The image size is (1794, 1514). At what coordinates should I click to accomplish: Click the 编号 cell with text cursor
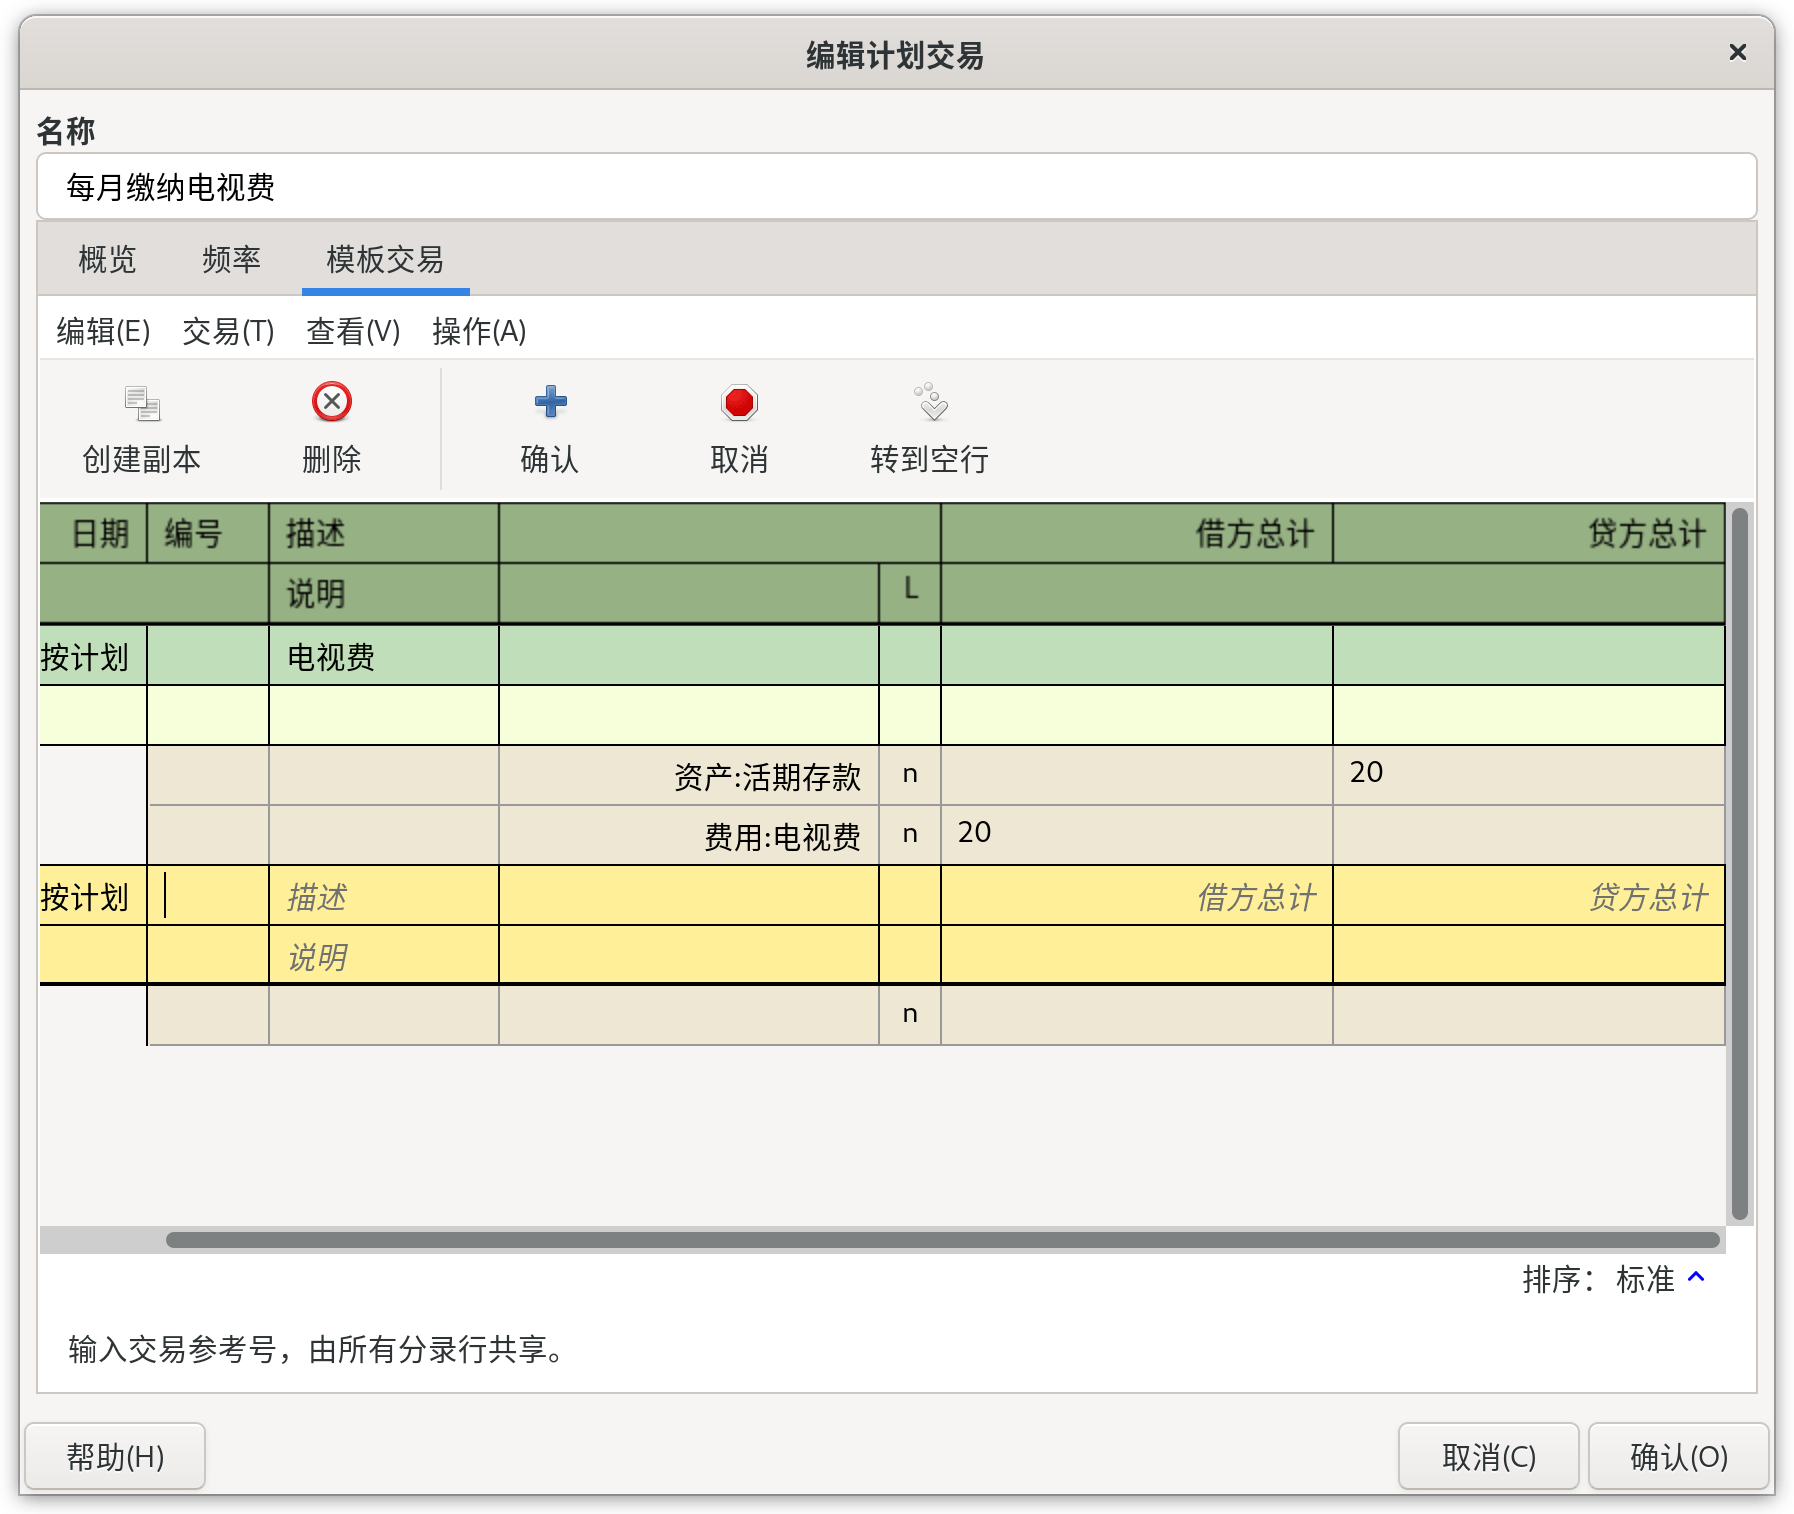point(208,896)
